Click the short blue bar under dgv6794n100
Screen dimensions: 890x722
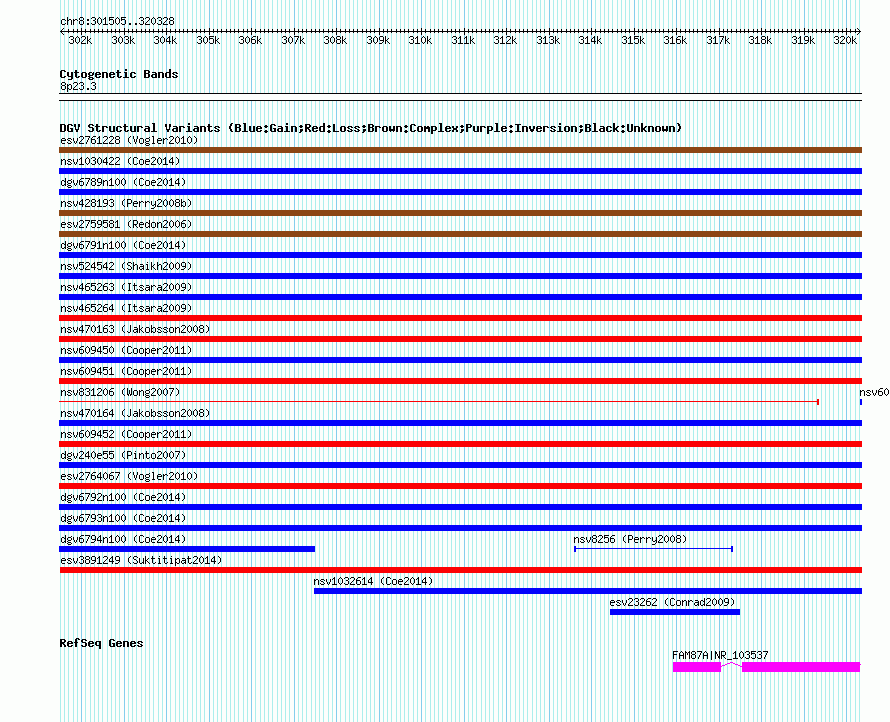[187, 549]
